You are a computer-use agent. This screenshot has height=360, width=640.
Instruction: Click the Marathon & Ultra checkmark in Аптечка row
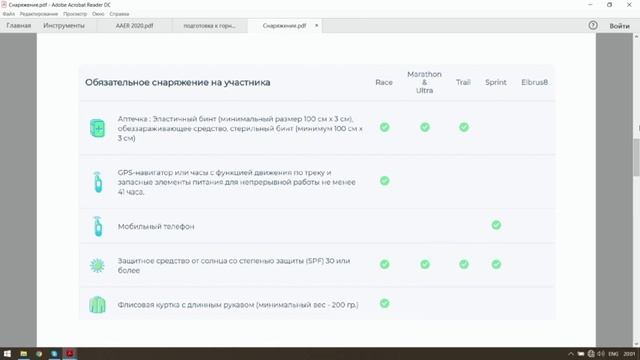point(425,127)
